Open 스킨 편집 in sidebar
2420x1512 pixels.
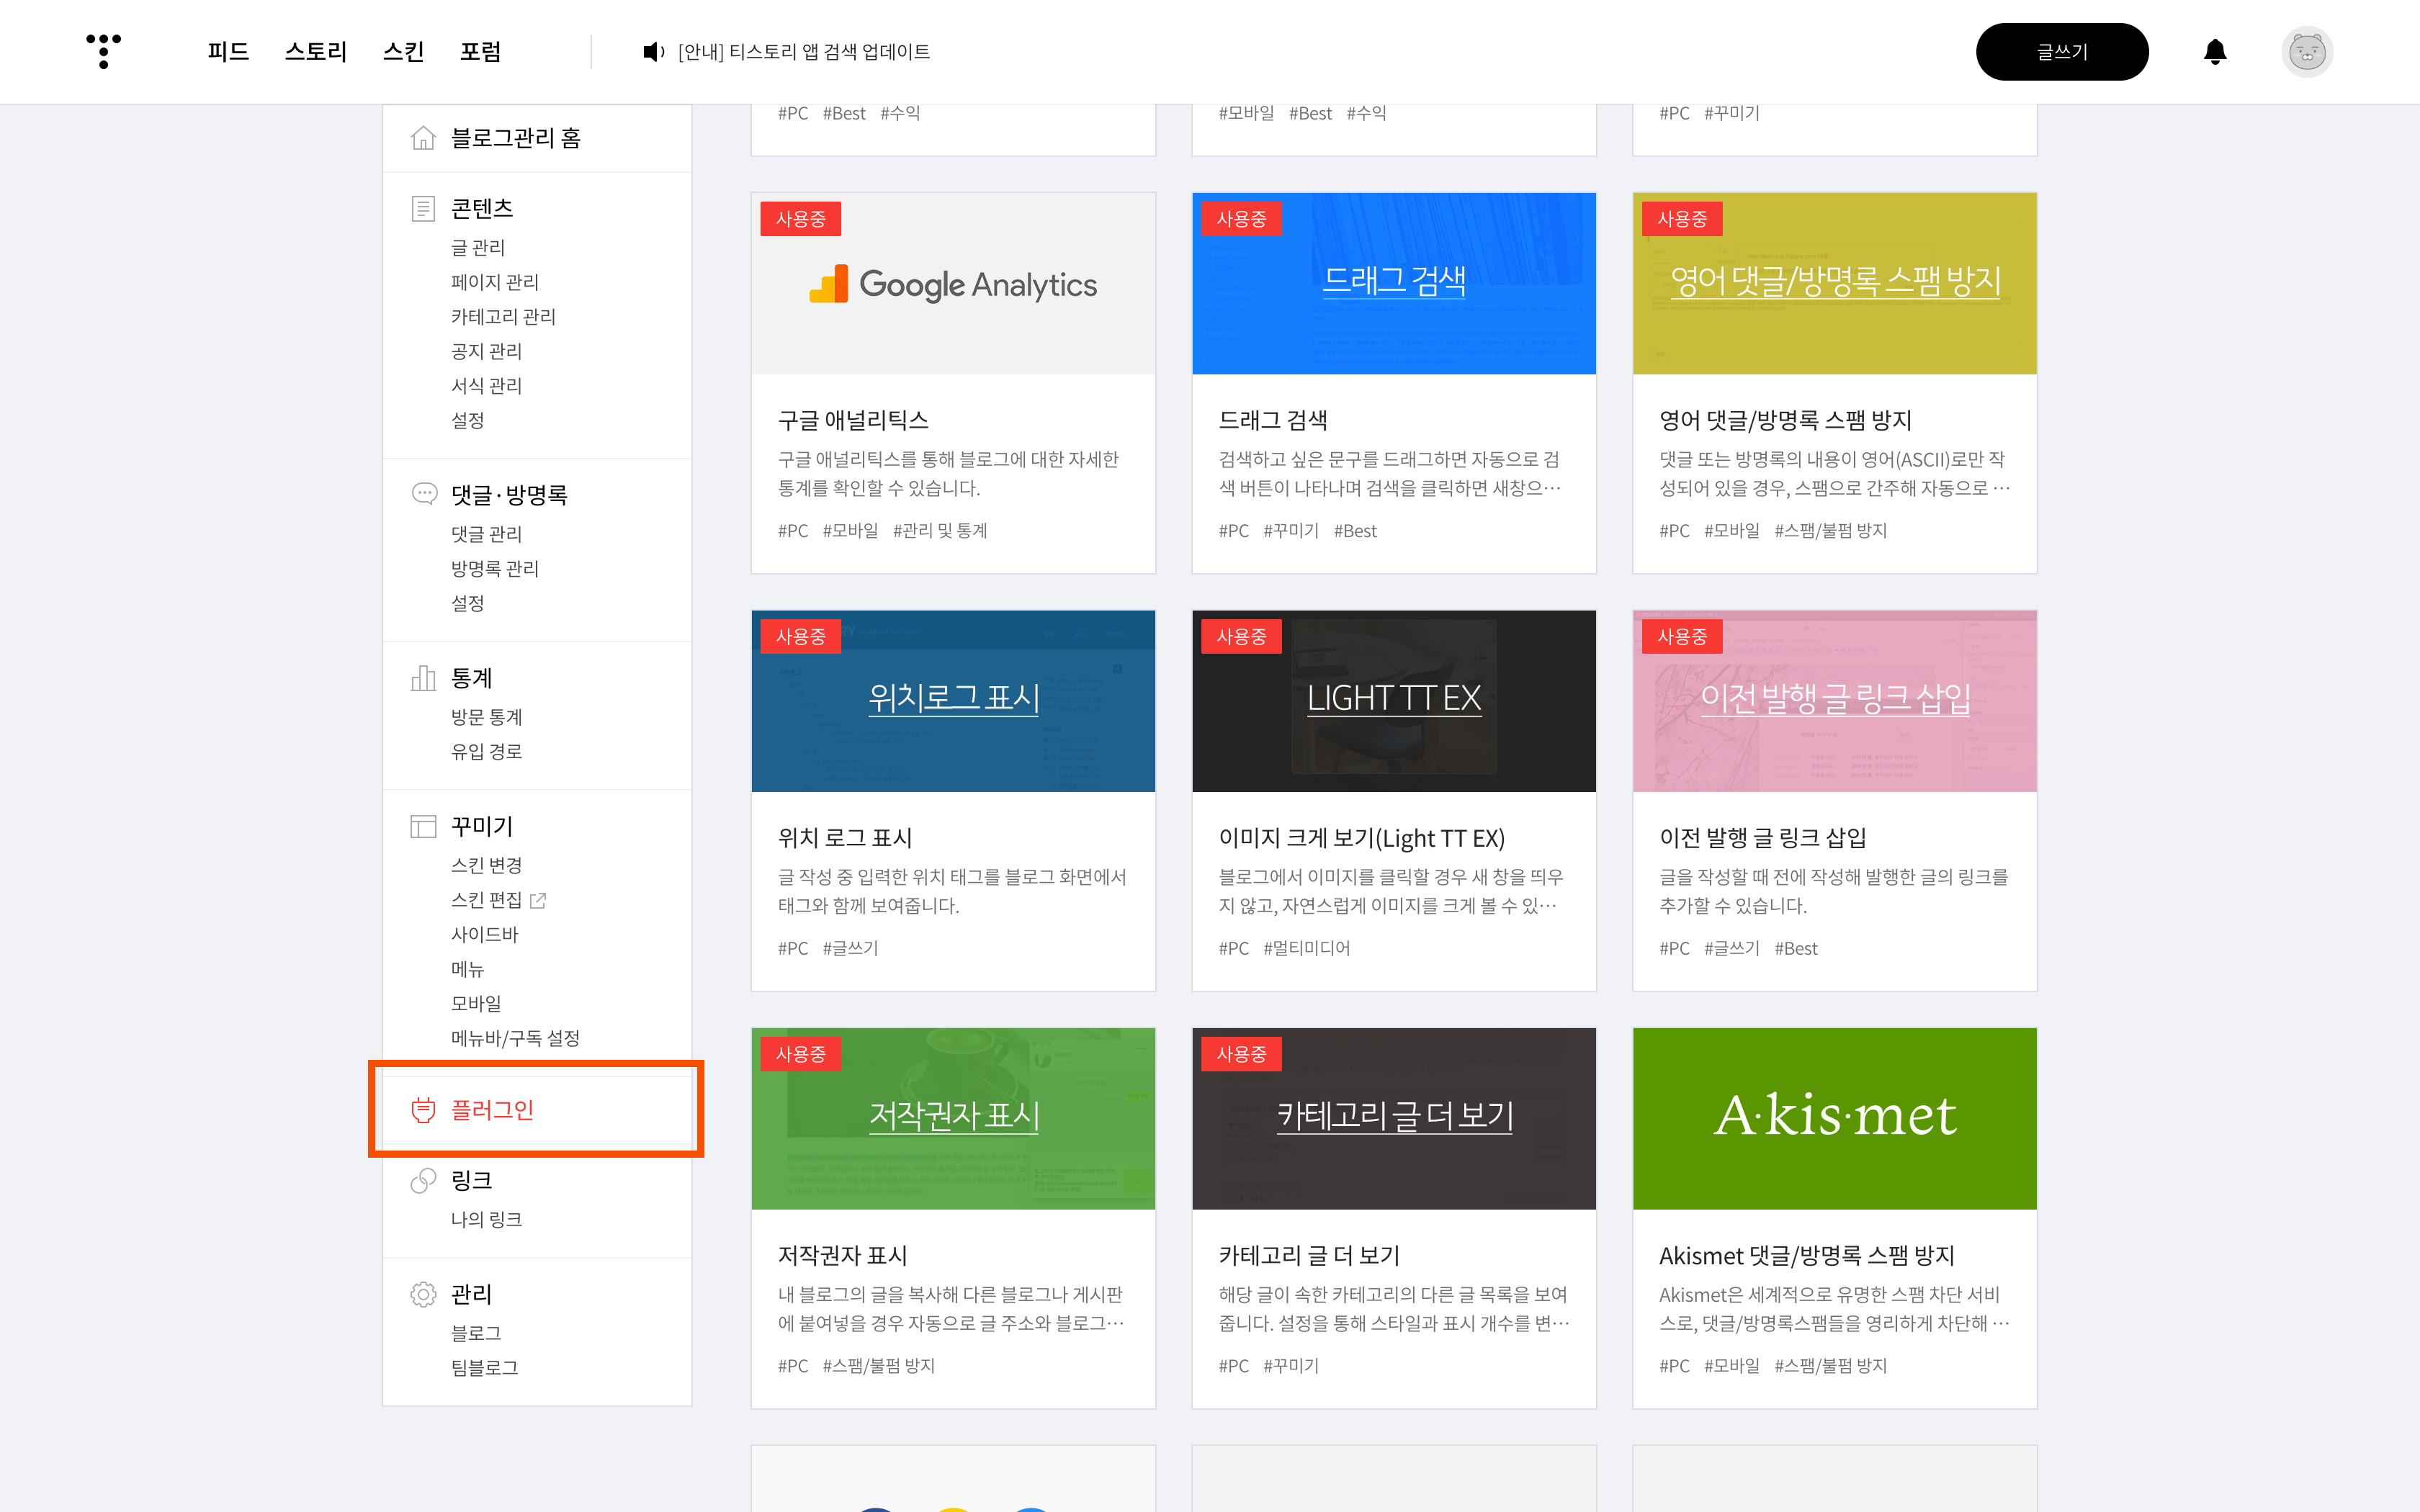click(x=486, y=900)
